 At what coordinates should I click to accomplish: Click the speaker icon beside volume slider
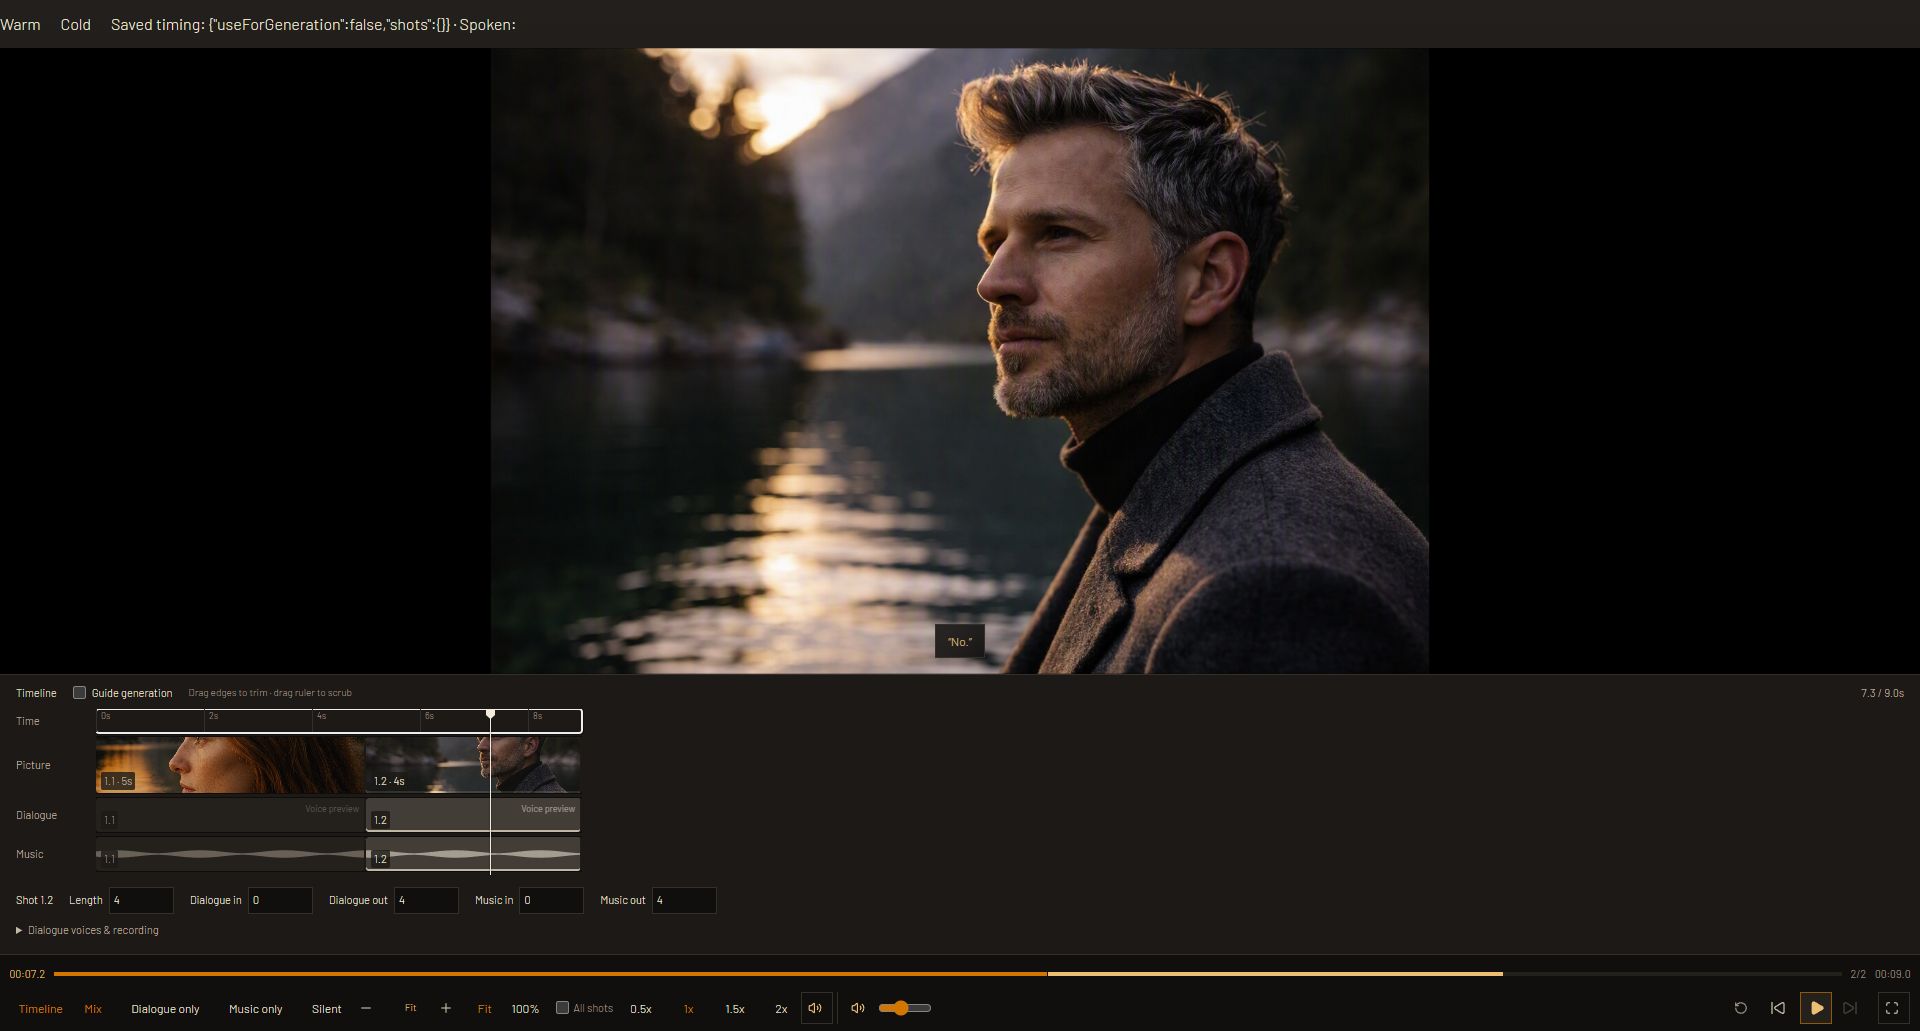pos(858,1008)
